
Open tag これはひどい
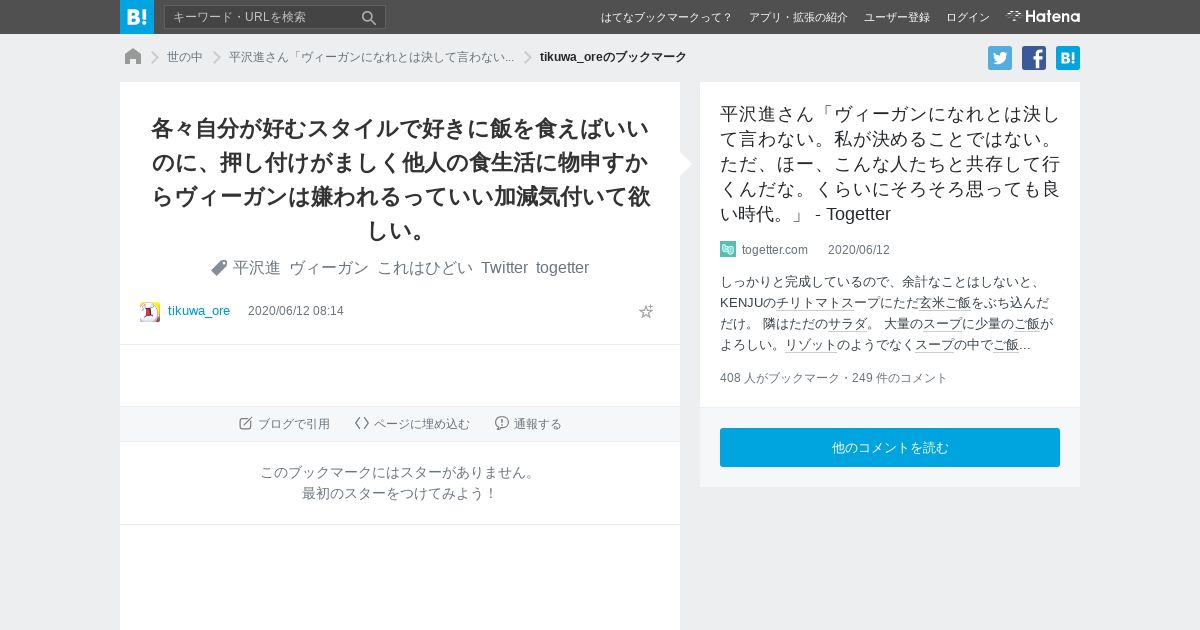point(425,267)
